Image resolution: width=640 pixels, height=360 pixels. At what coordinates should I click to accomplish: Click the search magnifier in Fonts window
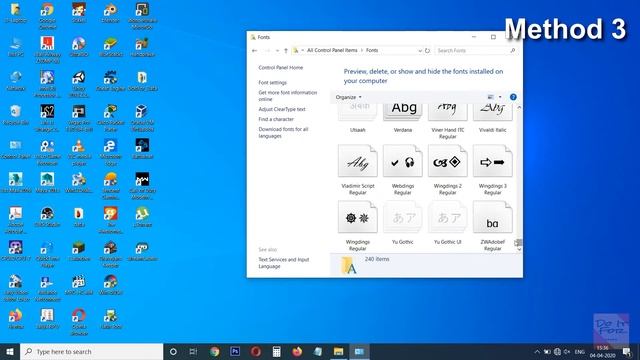pyautogui.click(x=513, y=51)
